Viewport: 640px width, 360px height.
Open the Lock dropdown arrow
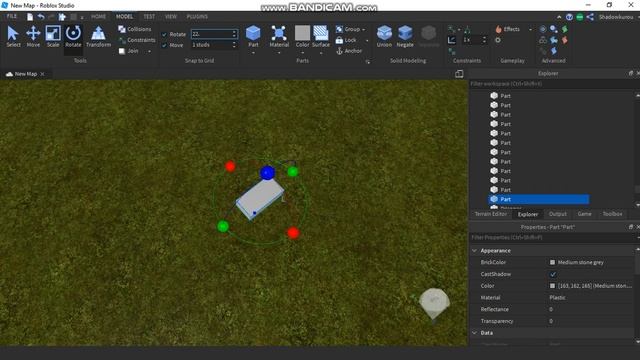367,40
